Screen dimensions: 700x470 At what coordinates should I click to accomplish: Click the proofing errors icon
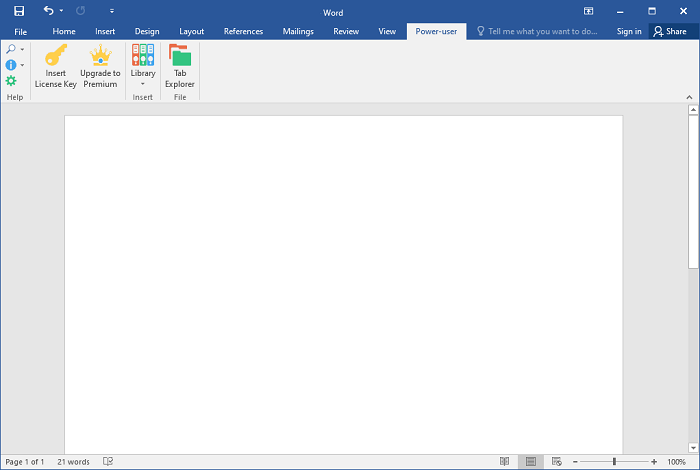point(108,462)
